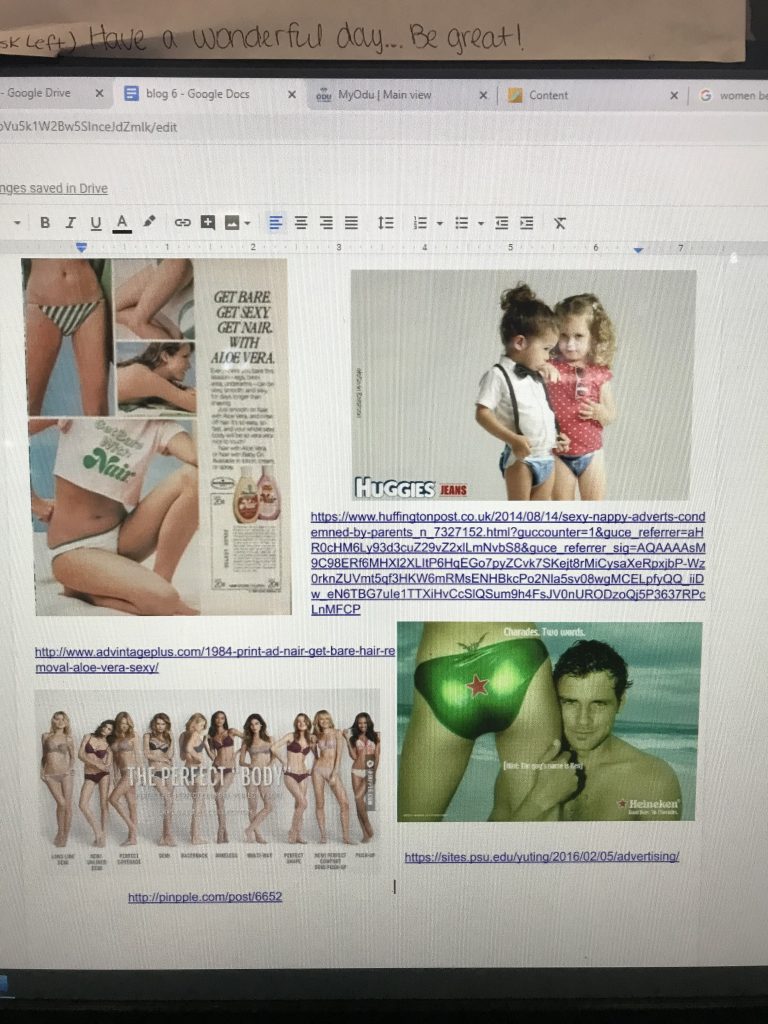Open line spacing options

point(386,223)
